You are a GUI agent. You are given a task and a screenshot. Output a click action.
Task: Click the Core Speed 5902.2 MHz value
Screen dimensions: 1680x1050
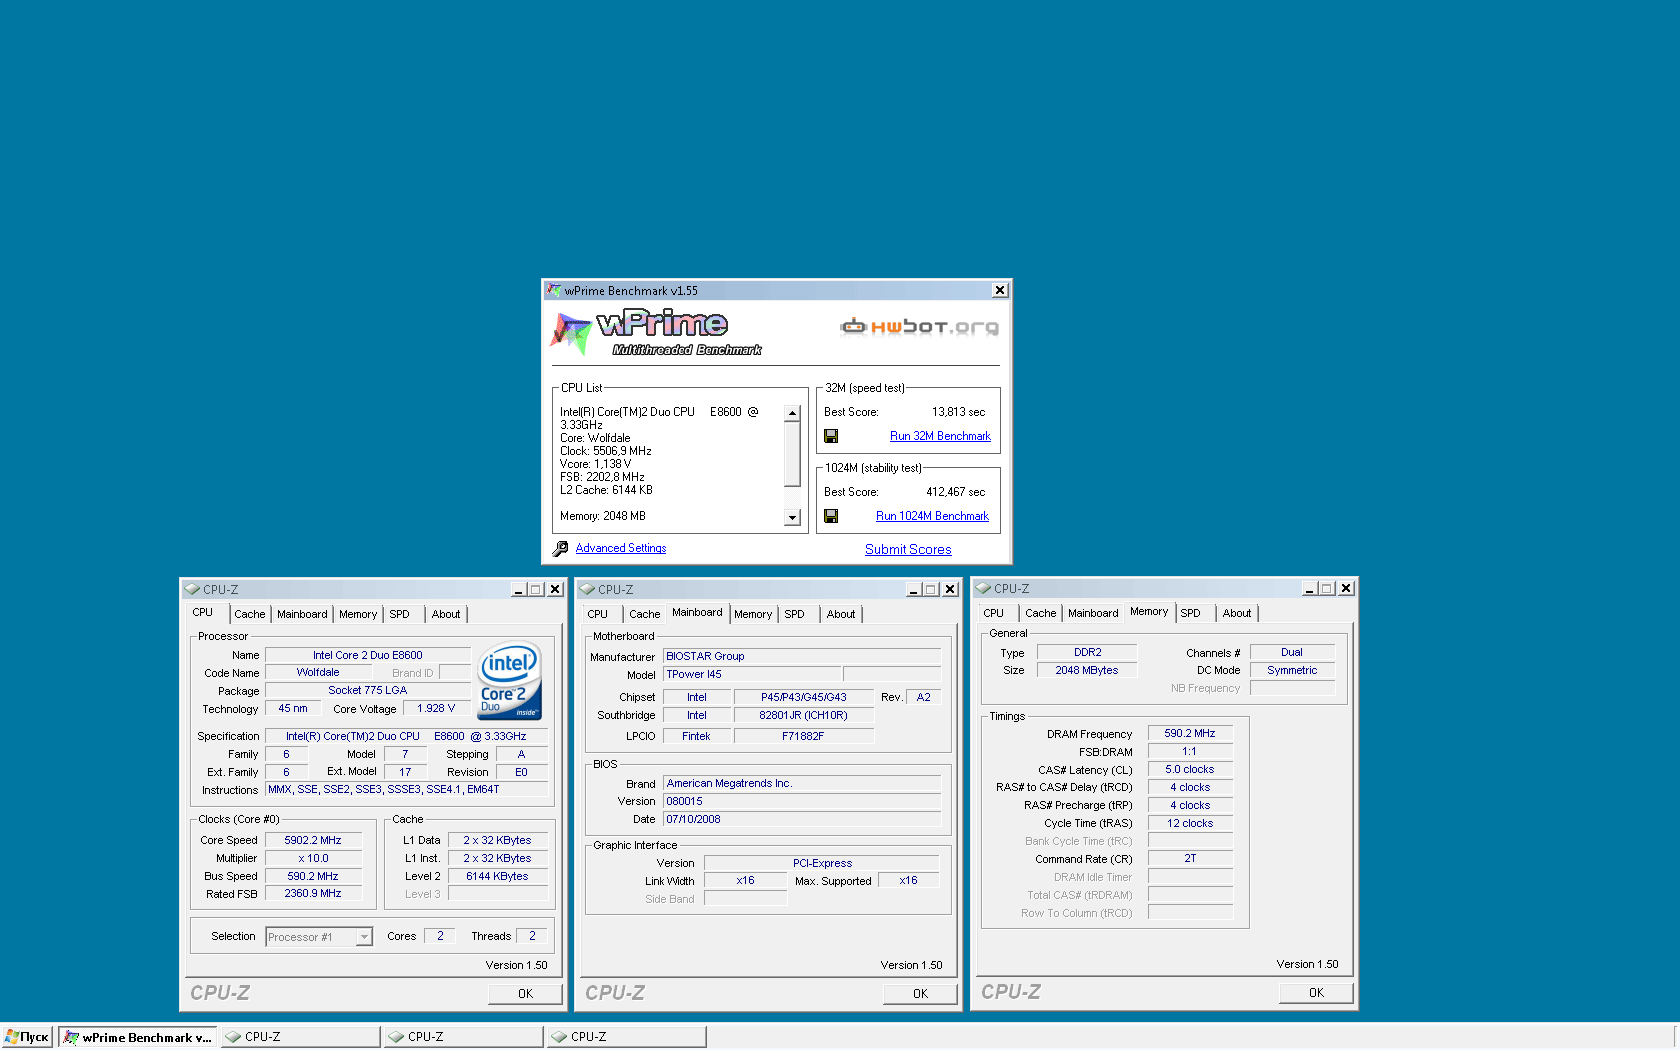pos(313,840)
